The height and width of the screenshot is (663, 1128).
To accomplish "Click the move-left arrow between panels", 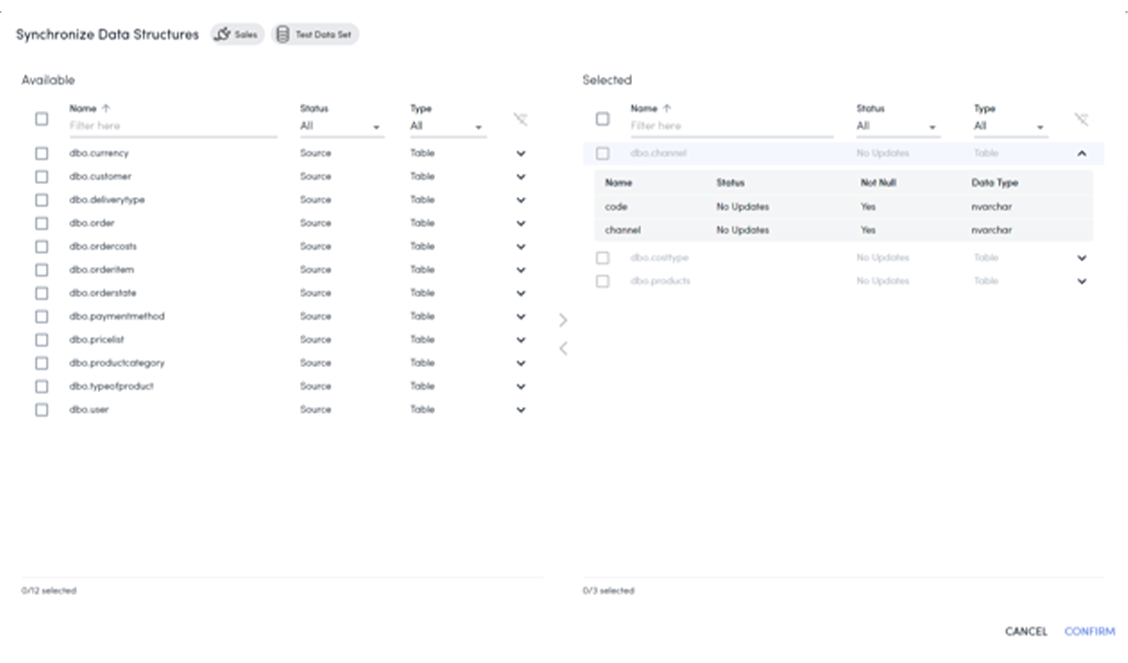I will (x=563, y=348).
